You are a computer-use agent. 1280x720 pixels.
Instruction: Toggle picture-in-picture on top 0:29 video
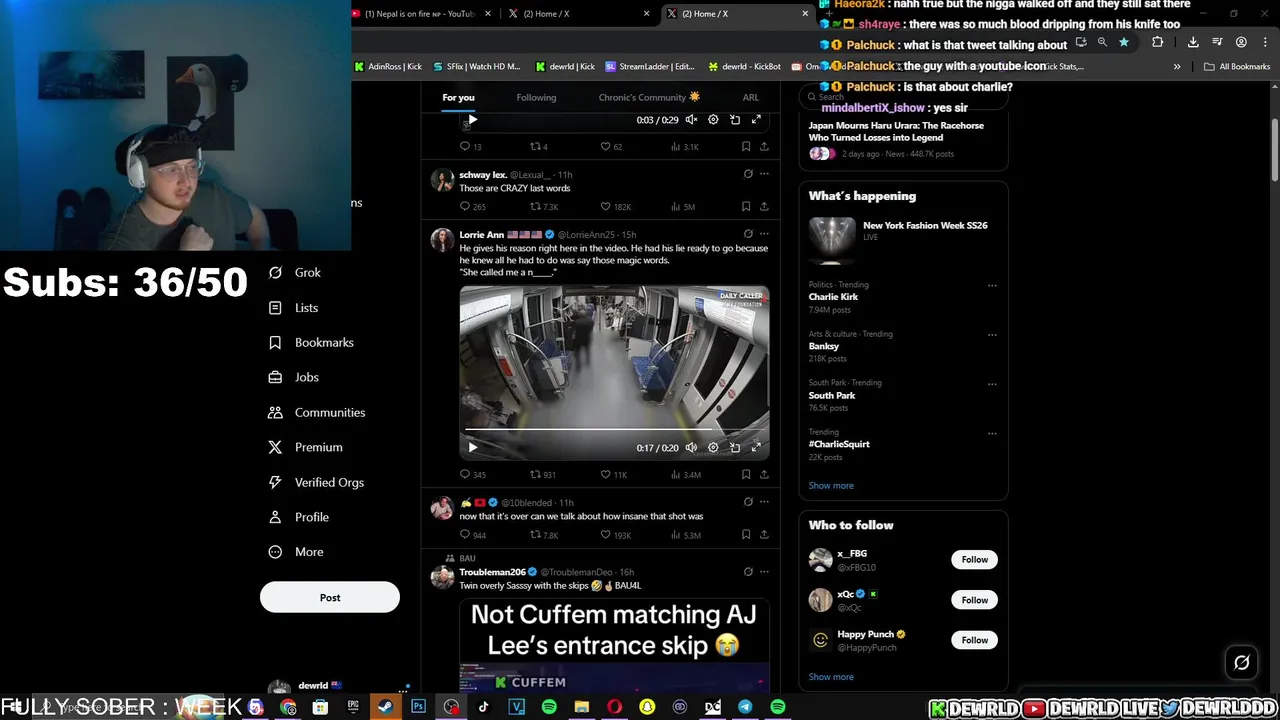pyautogui.click(x=735, y=120)
